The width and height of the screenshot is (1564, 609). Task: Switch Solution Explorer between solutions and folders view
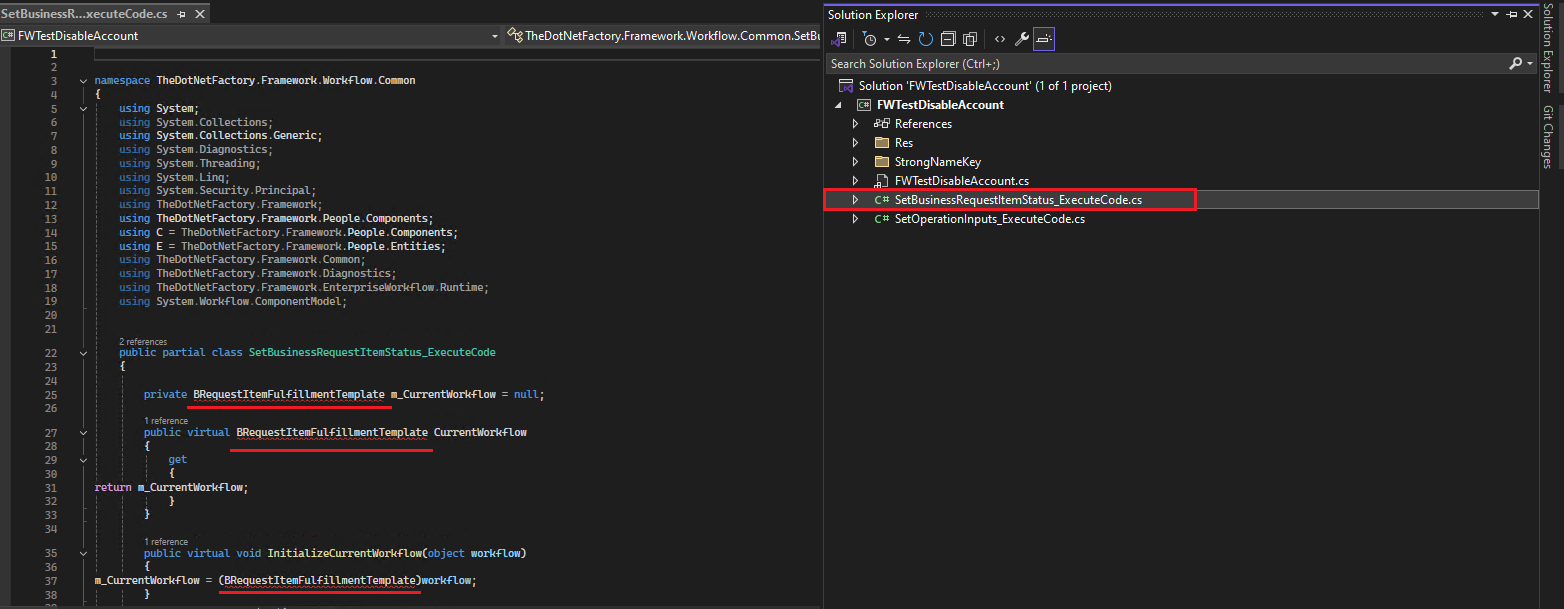pos(840,39)
